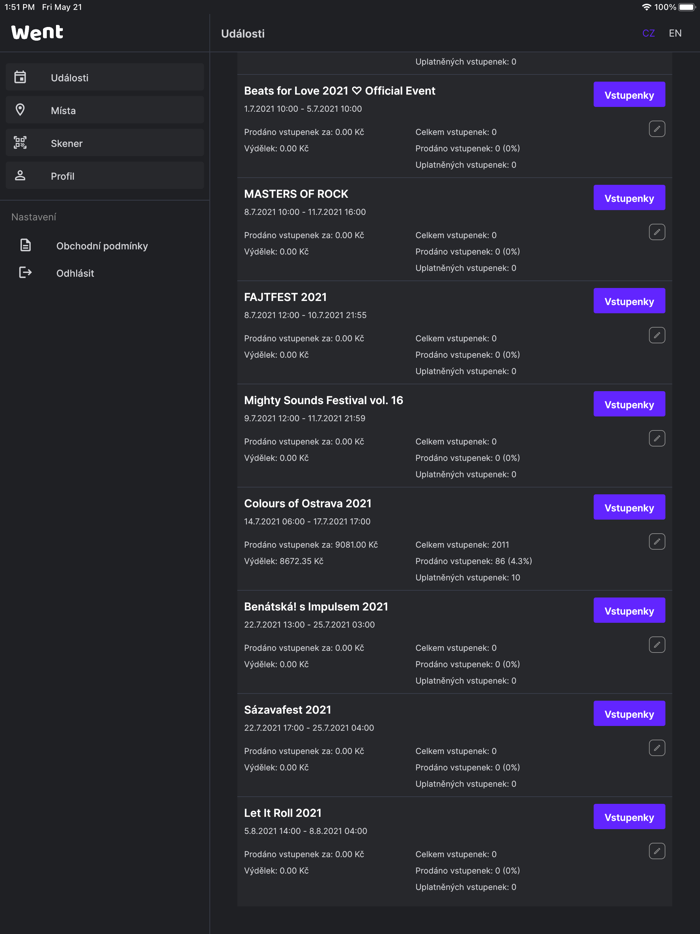Click the Odhlásit logout icon
Screen dimensions: 700x934
coord(26,273)
